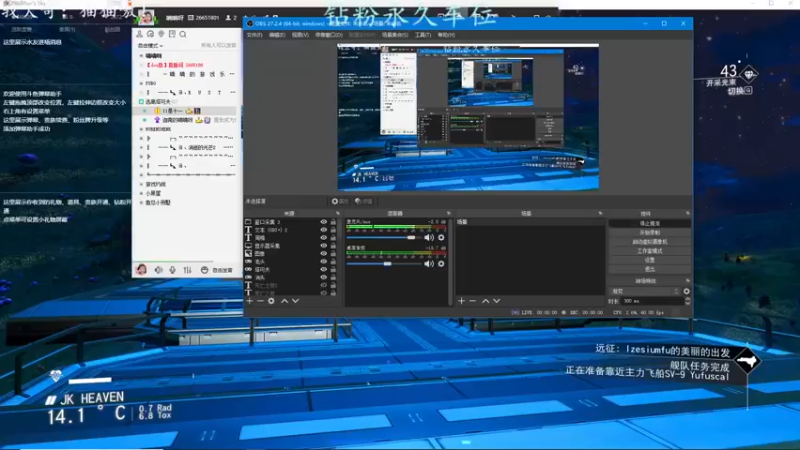Remove selected source with minus icon in Sources
Screen dimensions: 800x450
tap(260, 301)
